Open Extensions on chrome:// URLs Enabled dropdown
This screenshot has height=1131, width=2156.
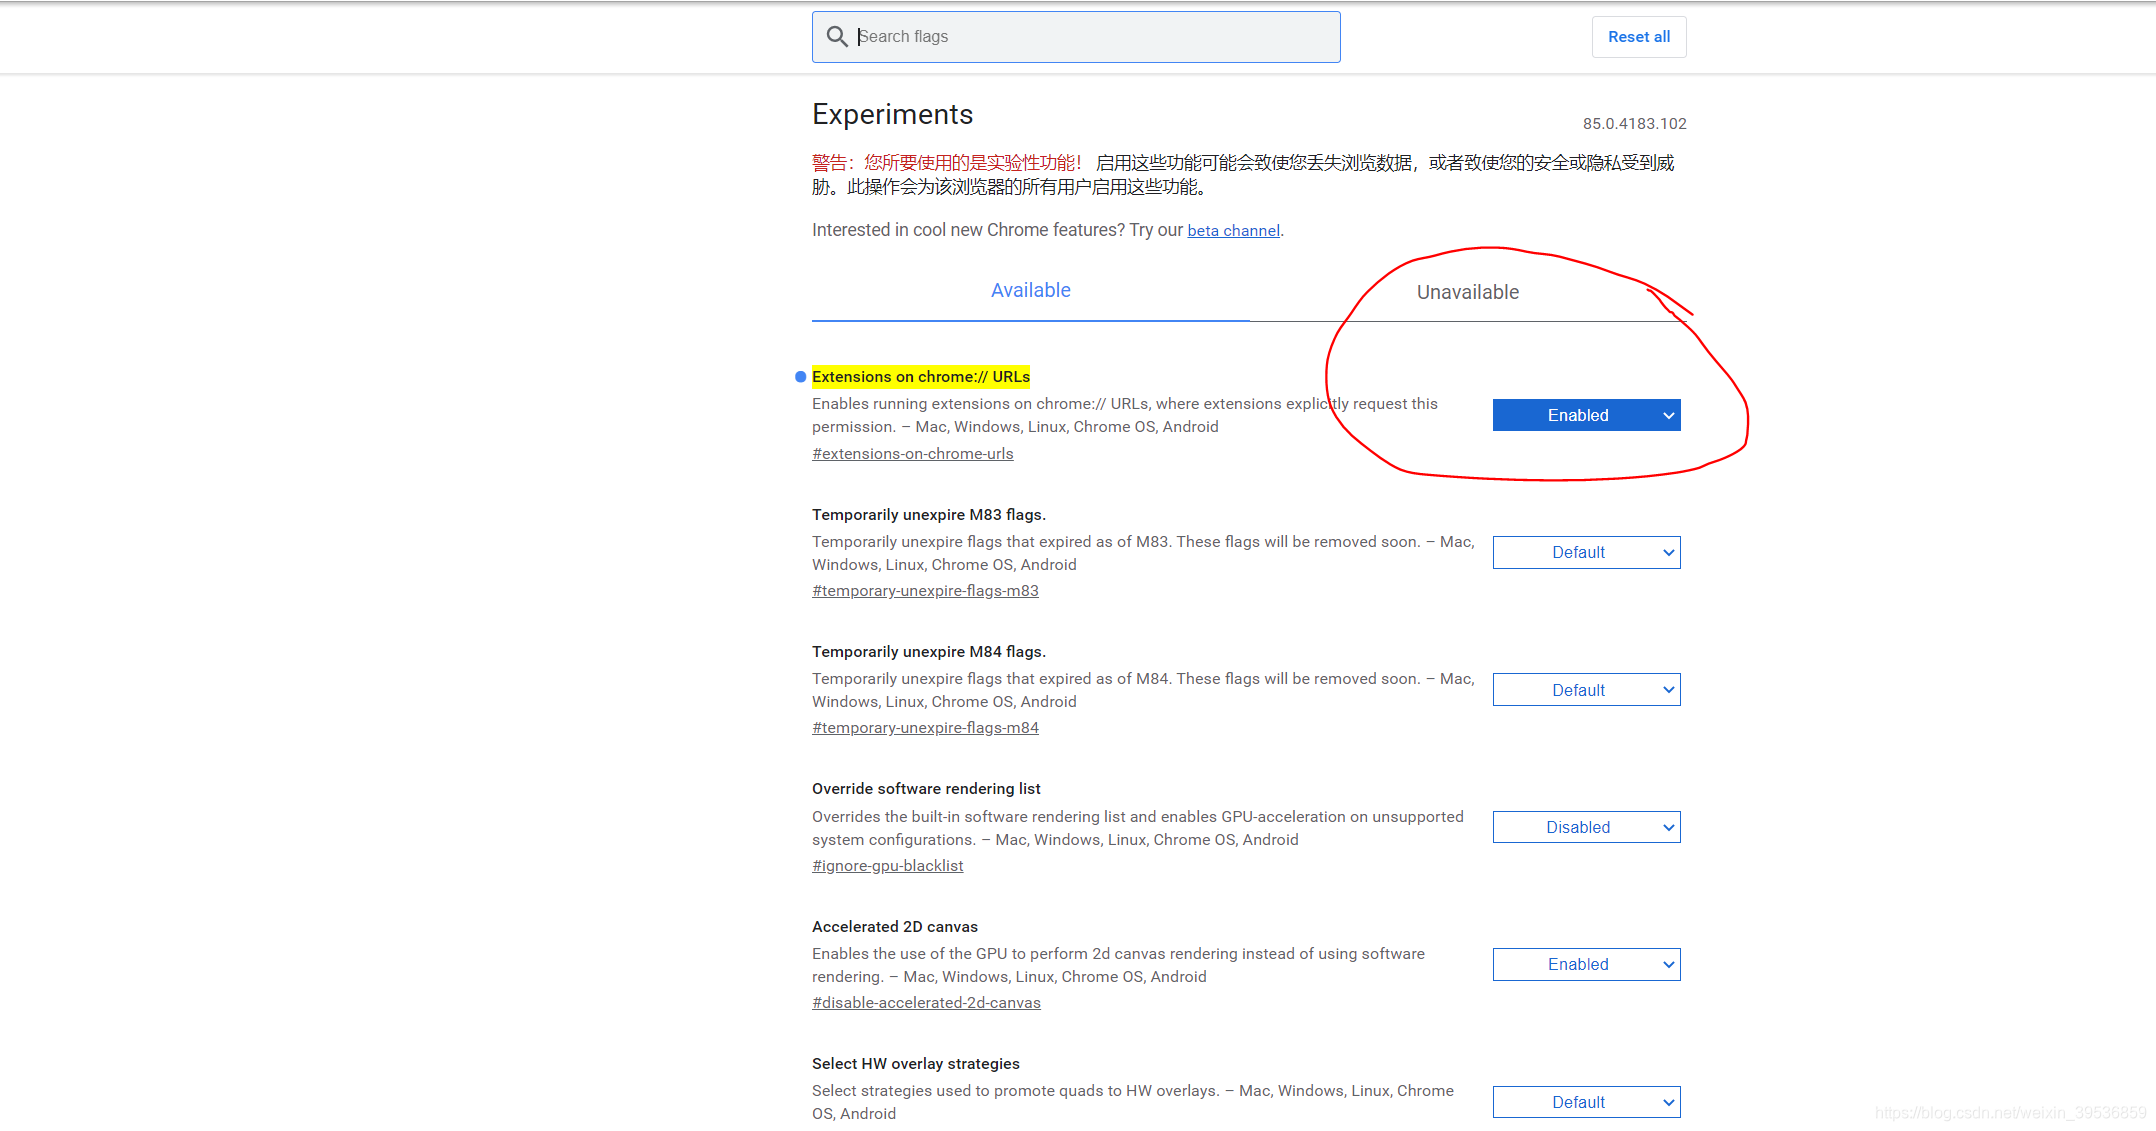tap(1586, 415)
